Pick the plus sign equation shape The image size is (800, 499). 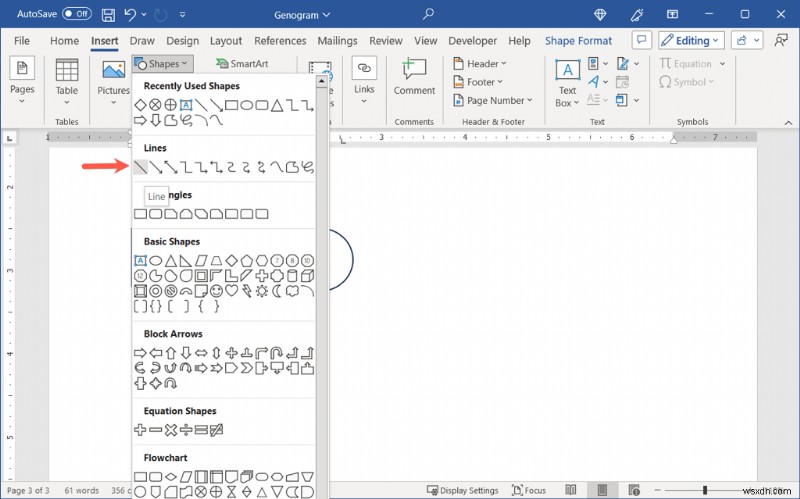pyautogui.click(x=140, y=430)
